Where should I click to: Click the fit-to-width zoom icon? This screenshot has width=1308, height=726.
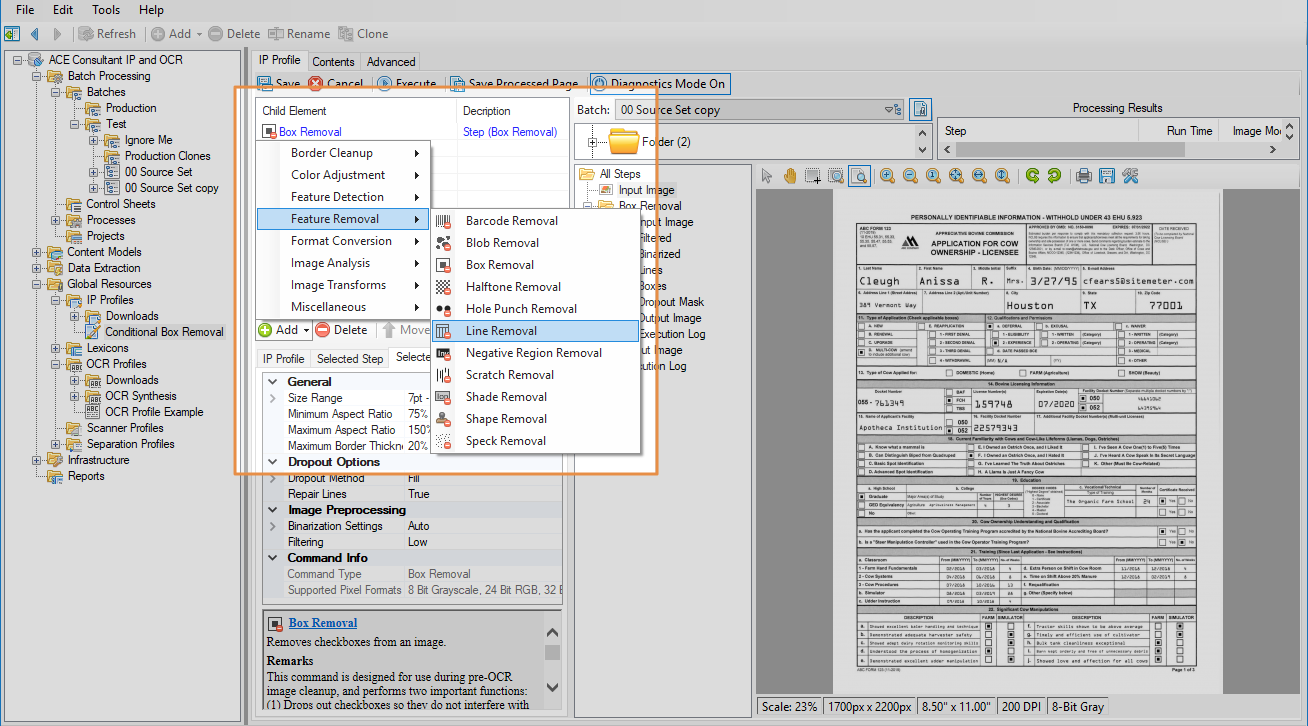click(x=979, y=176)
